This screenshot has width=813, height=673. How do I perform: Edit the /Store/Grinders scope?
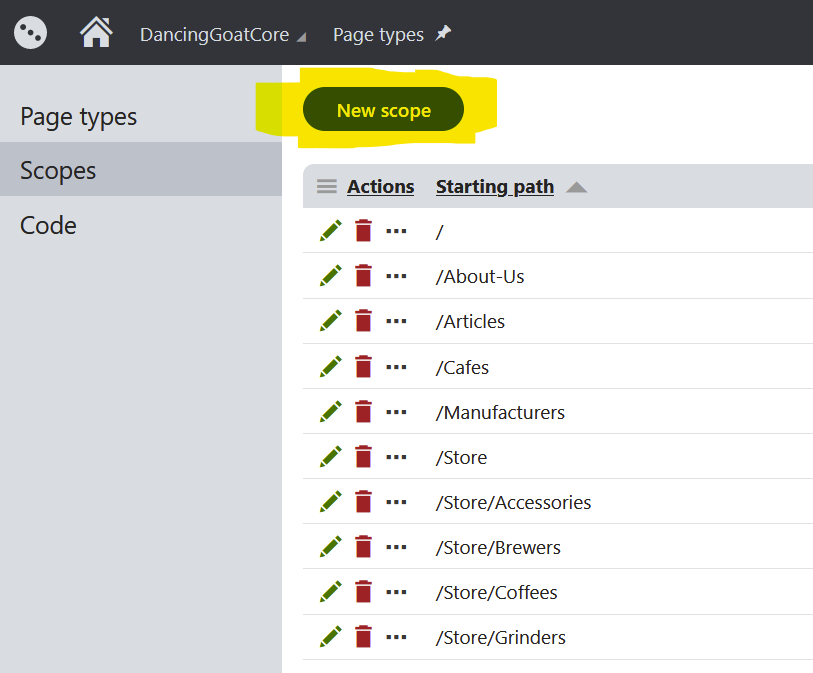(x=331, y=637)
